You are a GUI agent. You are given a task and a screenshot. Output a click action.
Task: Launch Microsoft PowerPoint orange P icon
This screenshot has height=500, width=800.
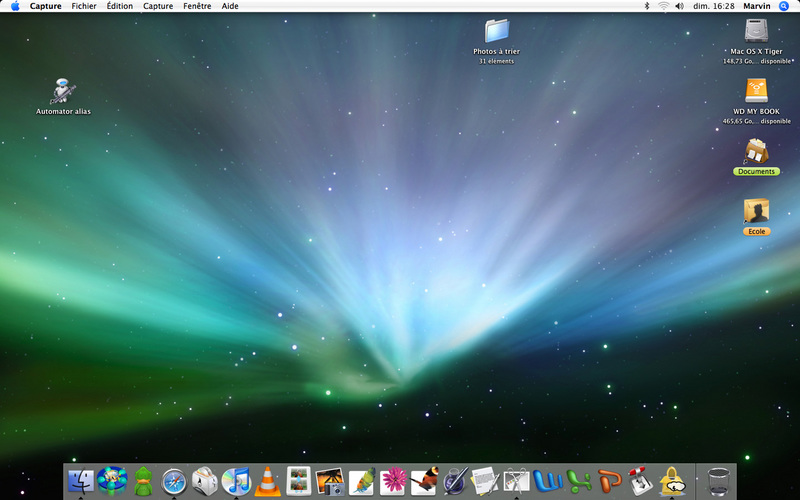tap(610, 481)
